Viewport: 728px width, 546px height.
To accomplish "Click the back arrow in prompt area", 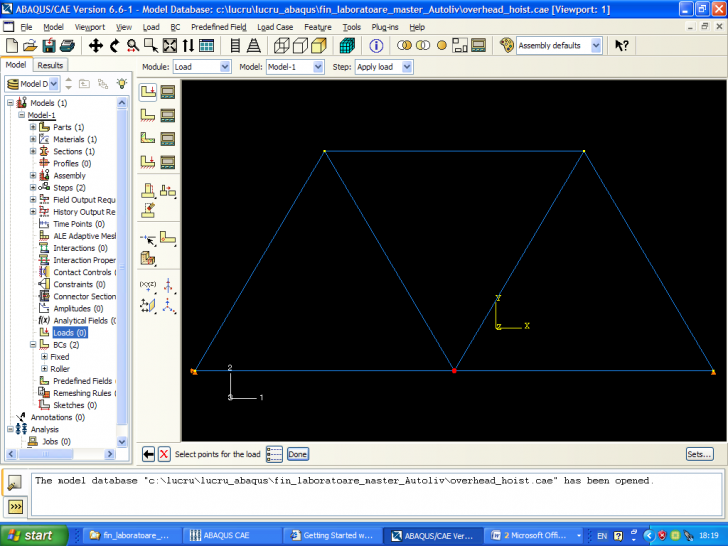I will pyautogui.click(x=149, y=454).
